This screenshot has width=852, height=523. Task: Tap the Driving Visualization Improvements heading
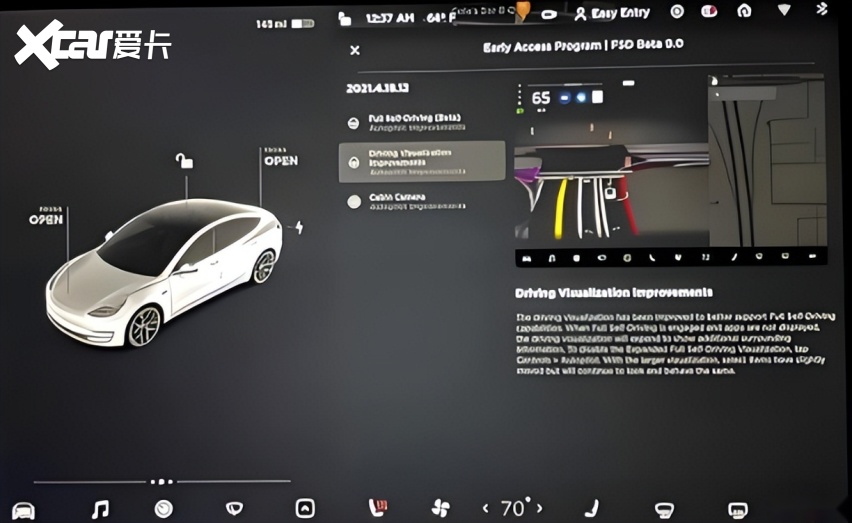613,293
